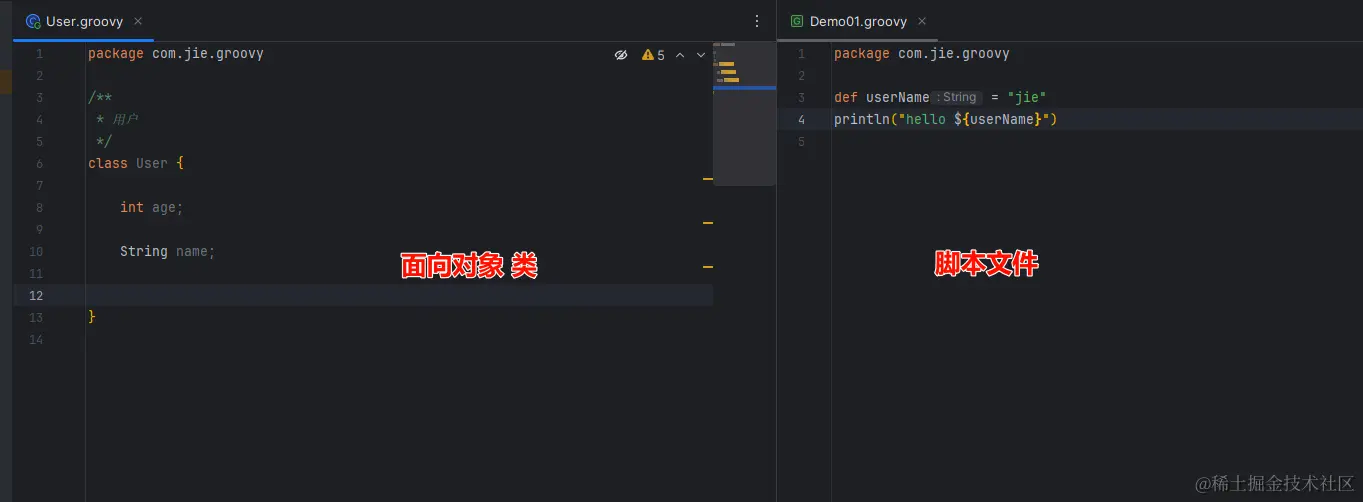Click line number 4 in Demo01.groovy gutter

(x=801, y=119)
